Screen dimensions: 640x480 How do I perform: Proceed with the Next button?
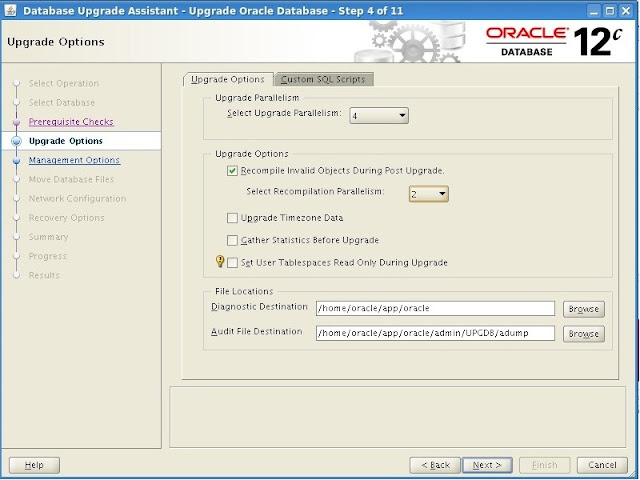487,465
